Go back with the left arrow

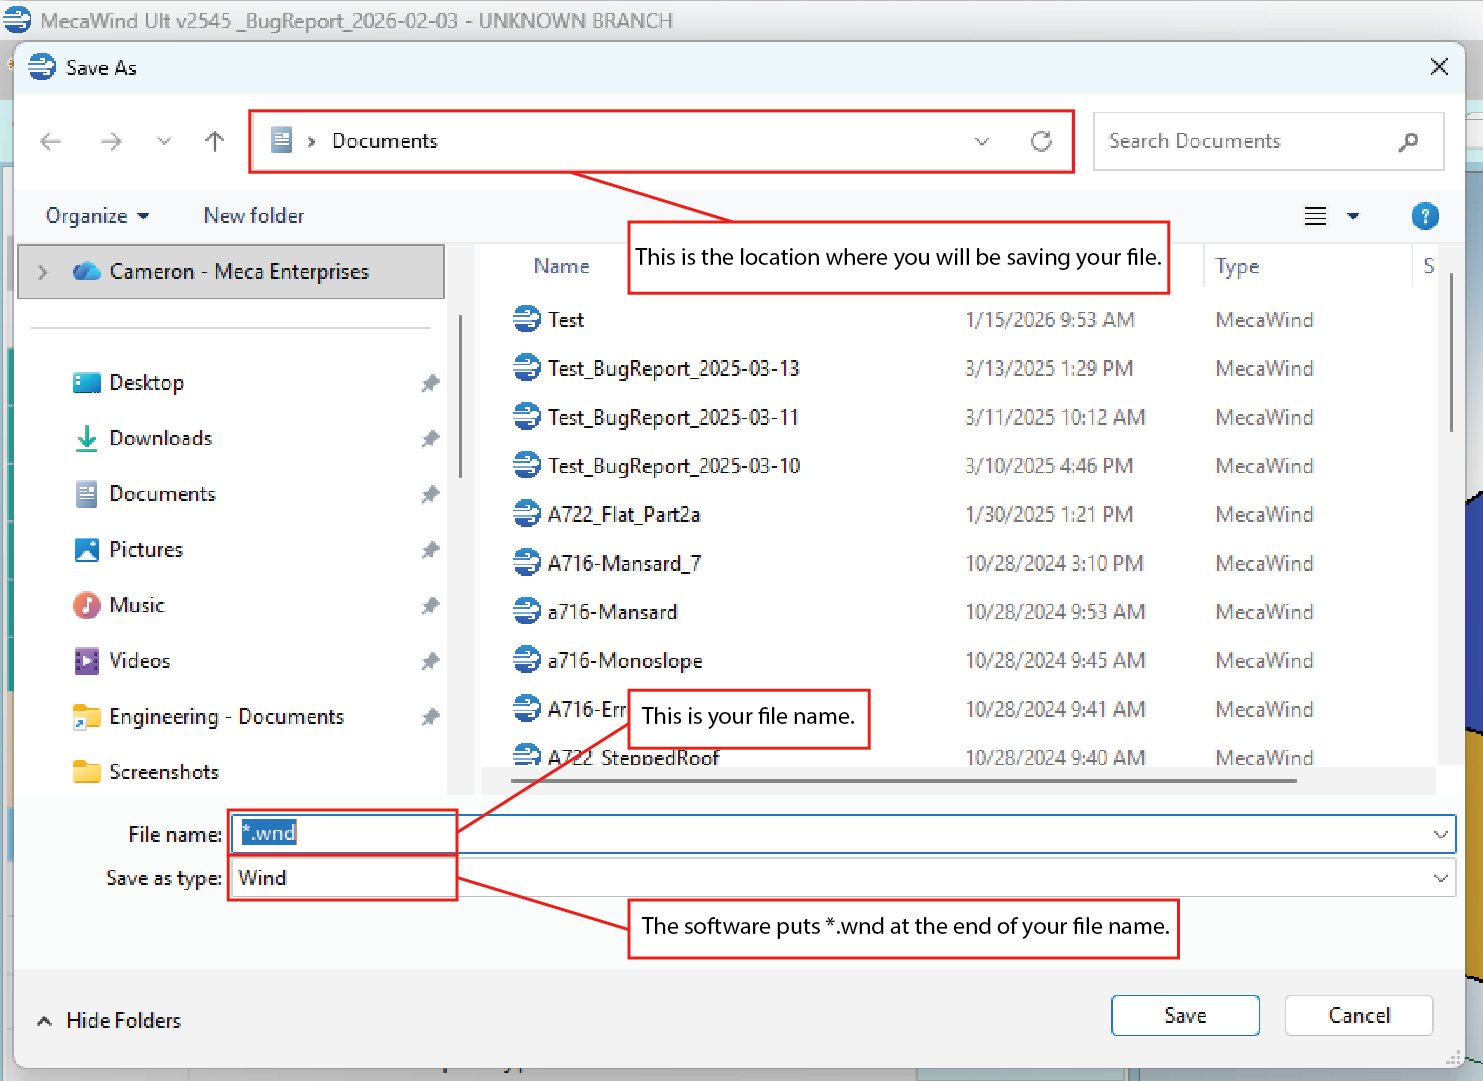[51, 142]
